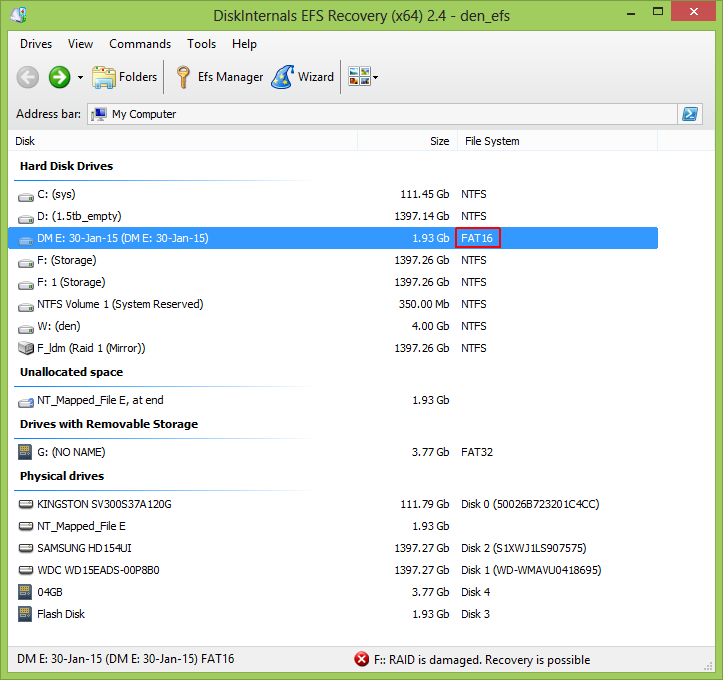Click the application icon in title bar

click(18, 15)
